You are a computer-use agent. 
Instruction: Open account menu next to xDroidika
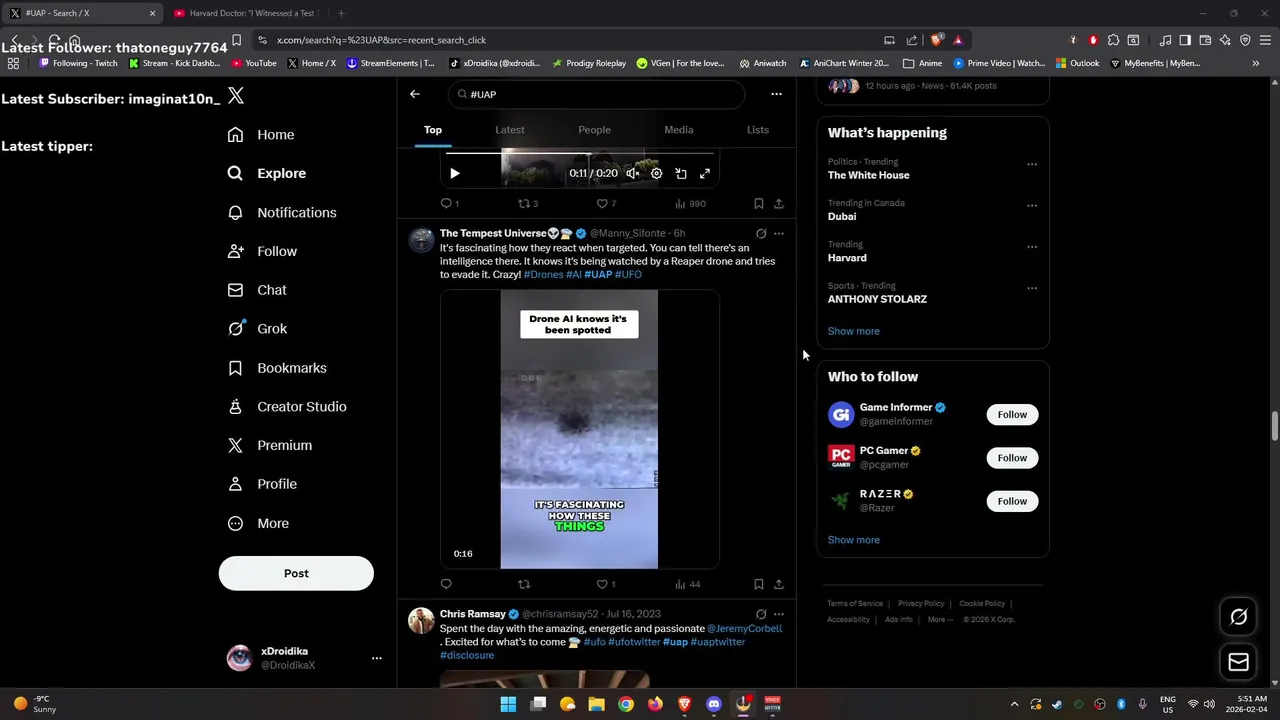pyautogui.click(x=377, y=658)
